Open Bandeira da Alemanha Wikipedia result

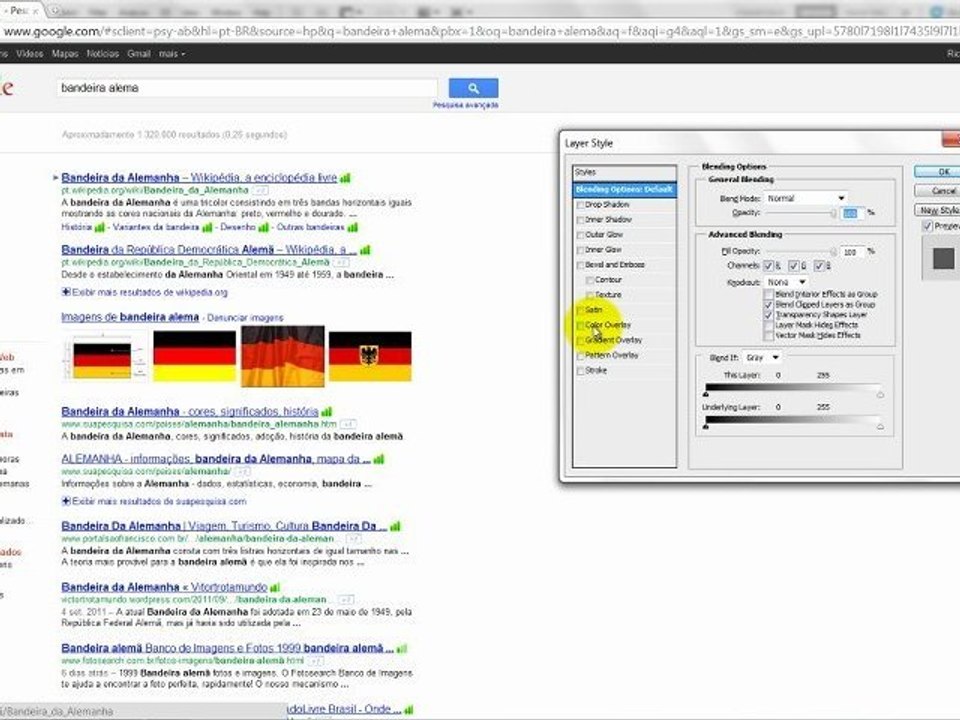click(x=199, y=178)
